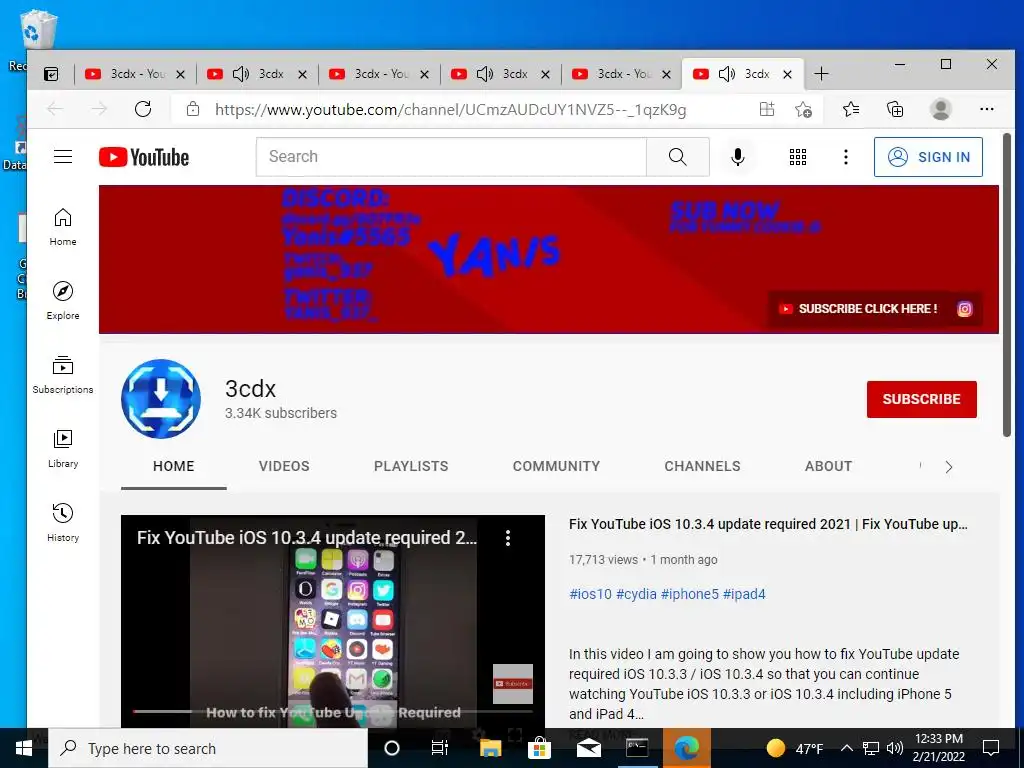The width and height of the screenshot is (1024, 768).
Task: Open Task View on the taskbar
Action: [x=440, y=748]
